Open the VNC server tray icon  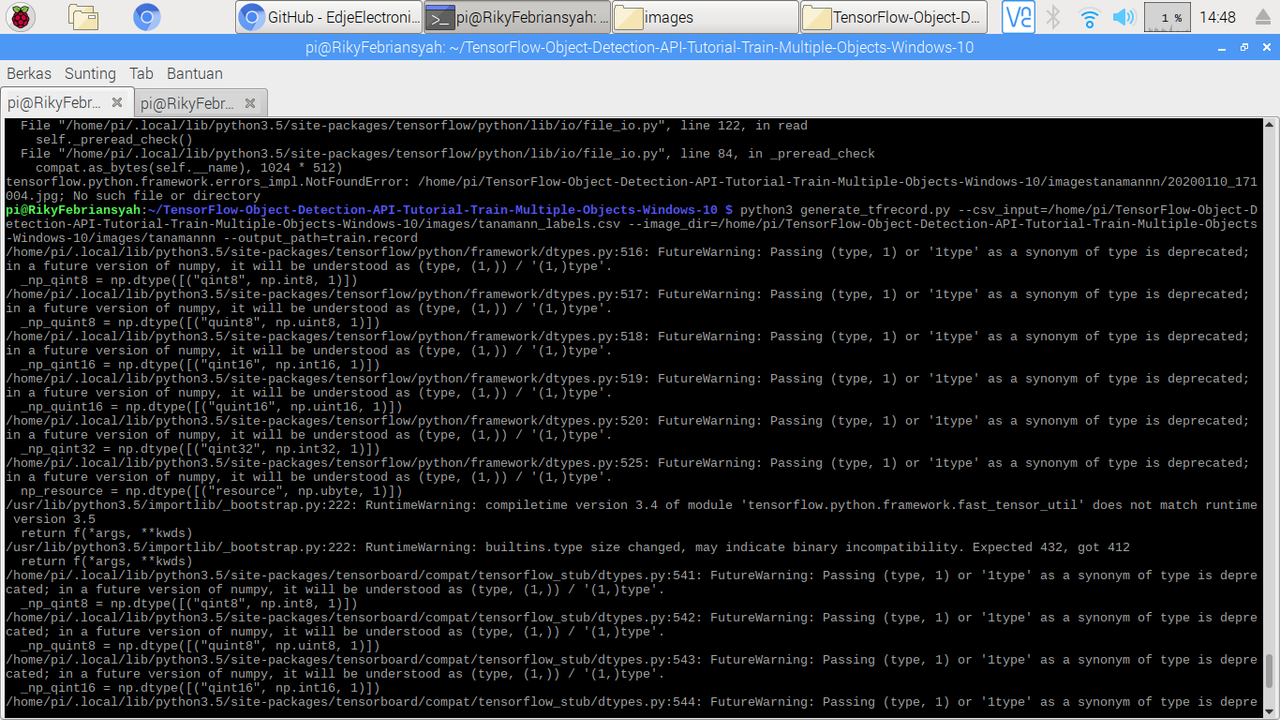click(x=1018, y=17)
